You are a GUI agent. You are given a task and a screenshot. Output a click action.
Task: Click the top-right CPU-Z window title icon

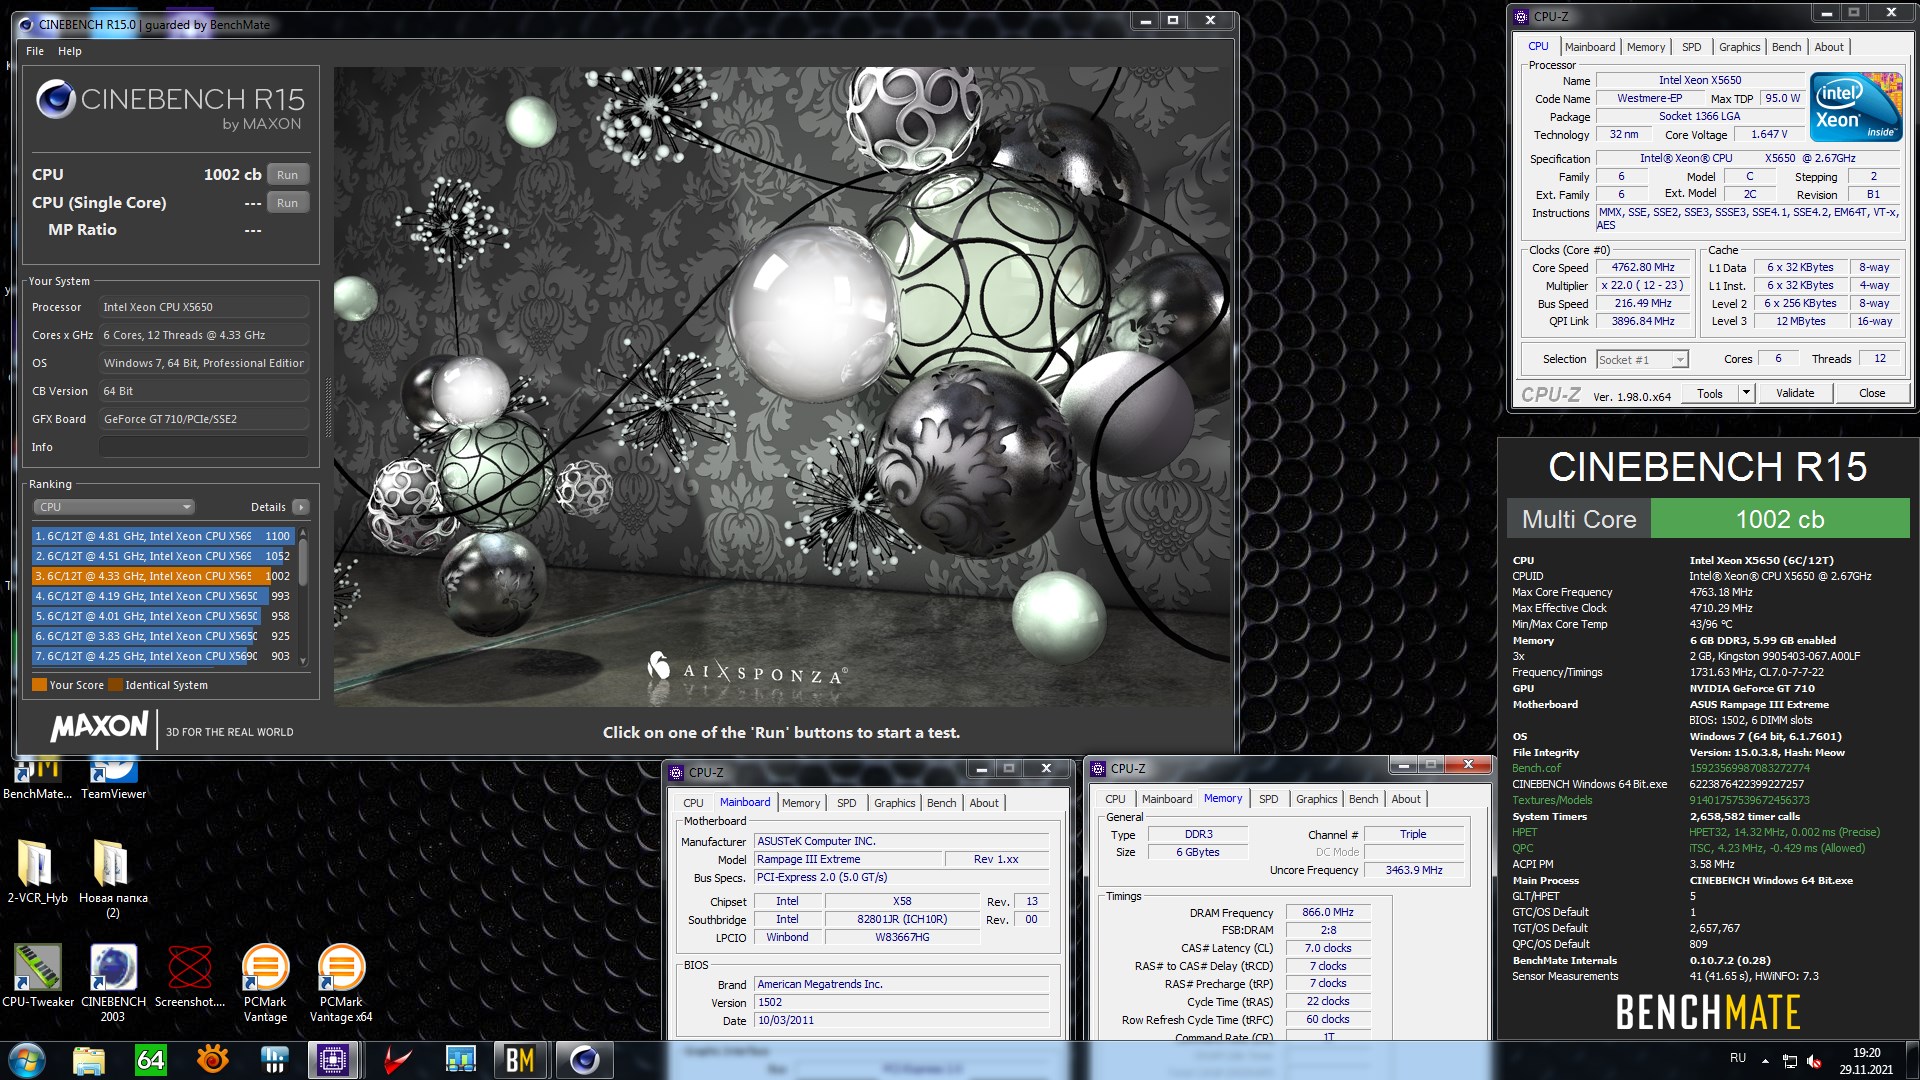[x=1521, y=16]
